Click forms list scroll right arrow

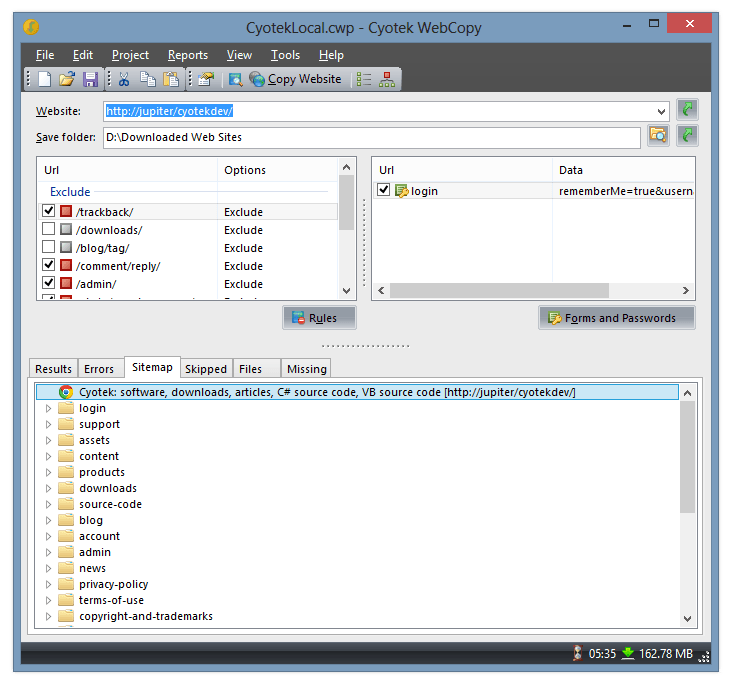(x=686, y=291)
